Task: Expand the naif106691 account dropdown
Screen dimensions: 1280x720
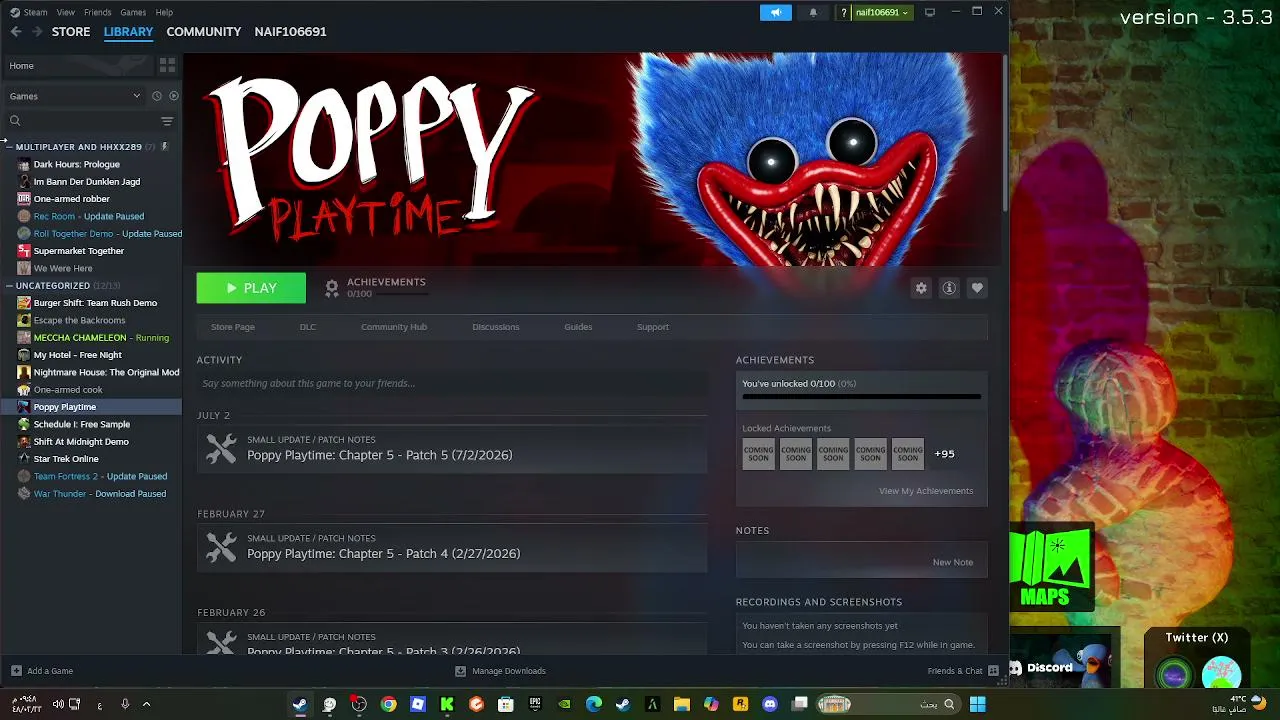Action: [882, 12]
